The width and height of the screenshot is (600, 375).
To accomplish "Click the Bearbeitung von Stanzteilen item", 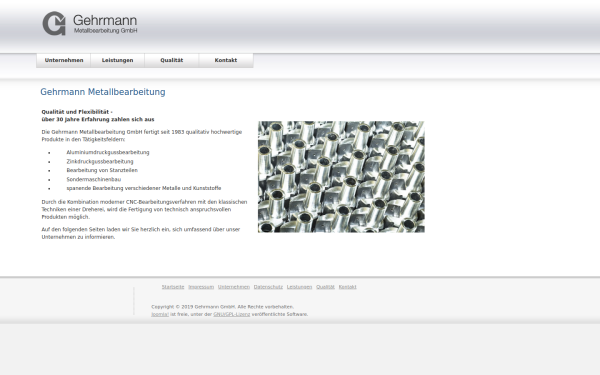I will pos(102,170).
